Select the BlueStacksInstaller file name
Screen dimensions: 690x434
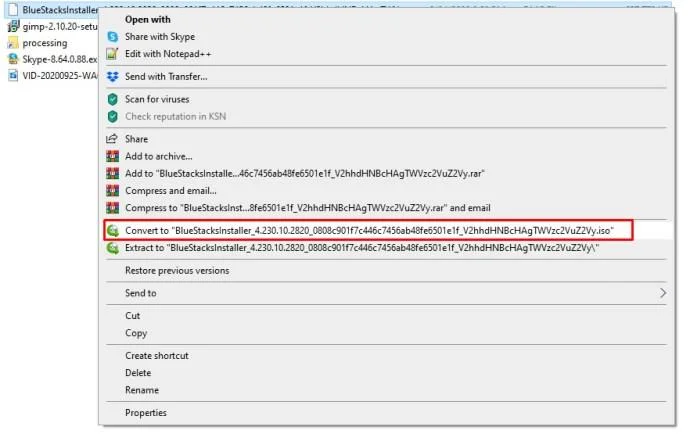click(x=60, y=9)
